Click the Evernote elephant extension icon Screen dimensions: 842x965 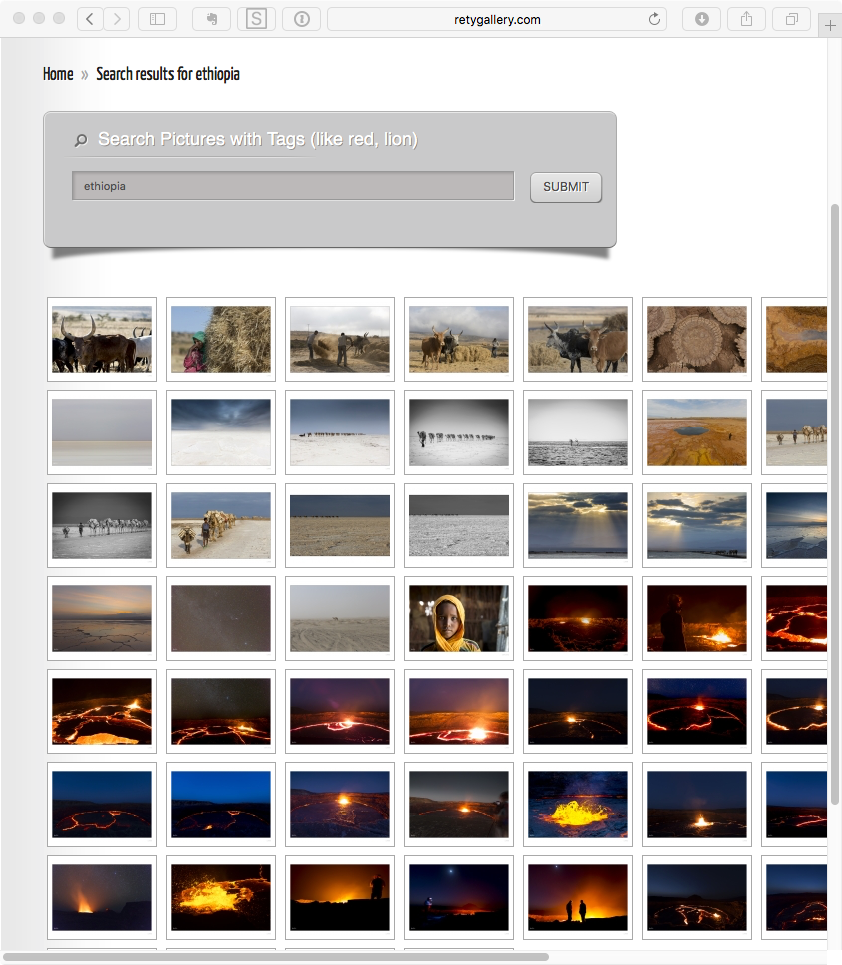tap(211, 19)
